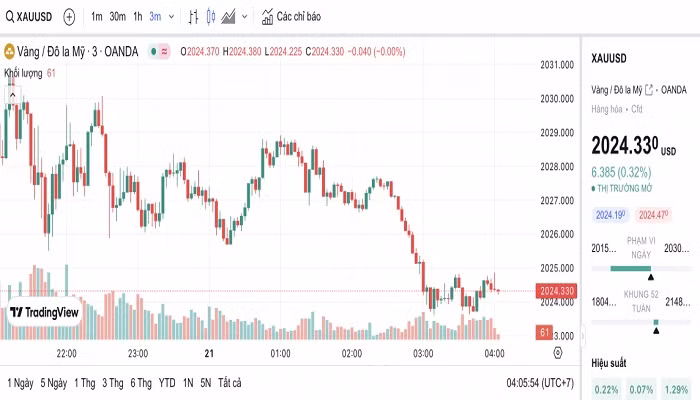Expand the time interval dropdown arrow
700x400 pixels.
tap(171, 17)
